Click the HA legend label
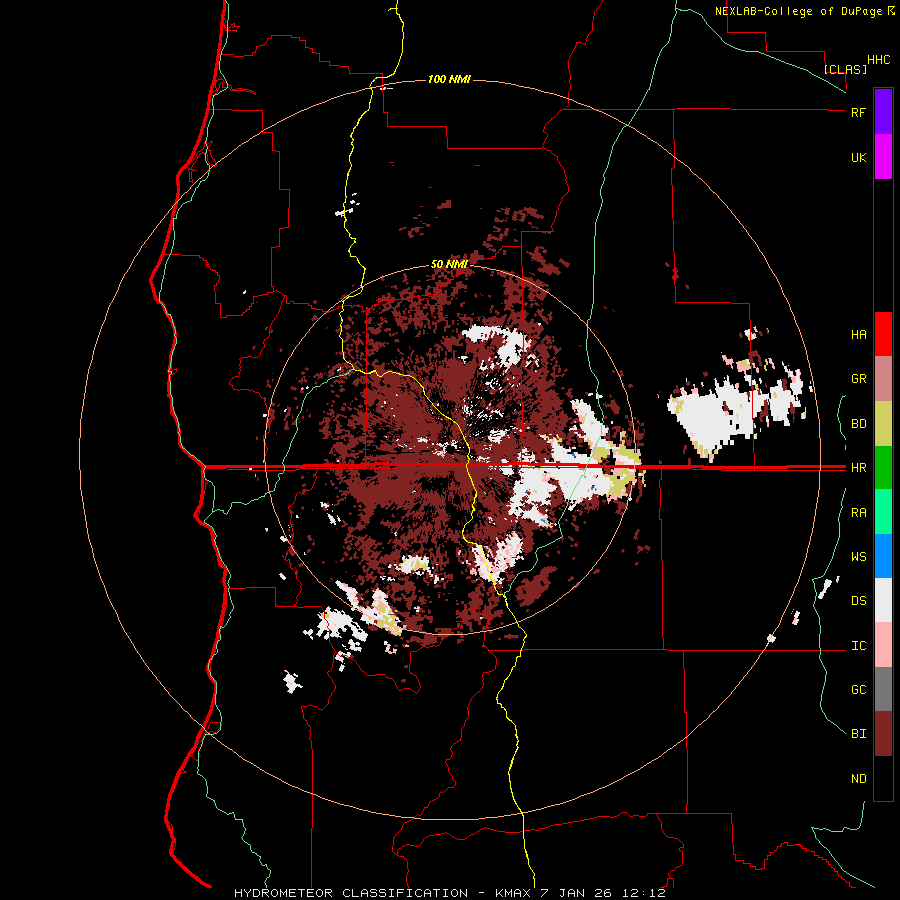This screenshot has height=900, width=900. 858,335
